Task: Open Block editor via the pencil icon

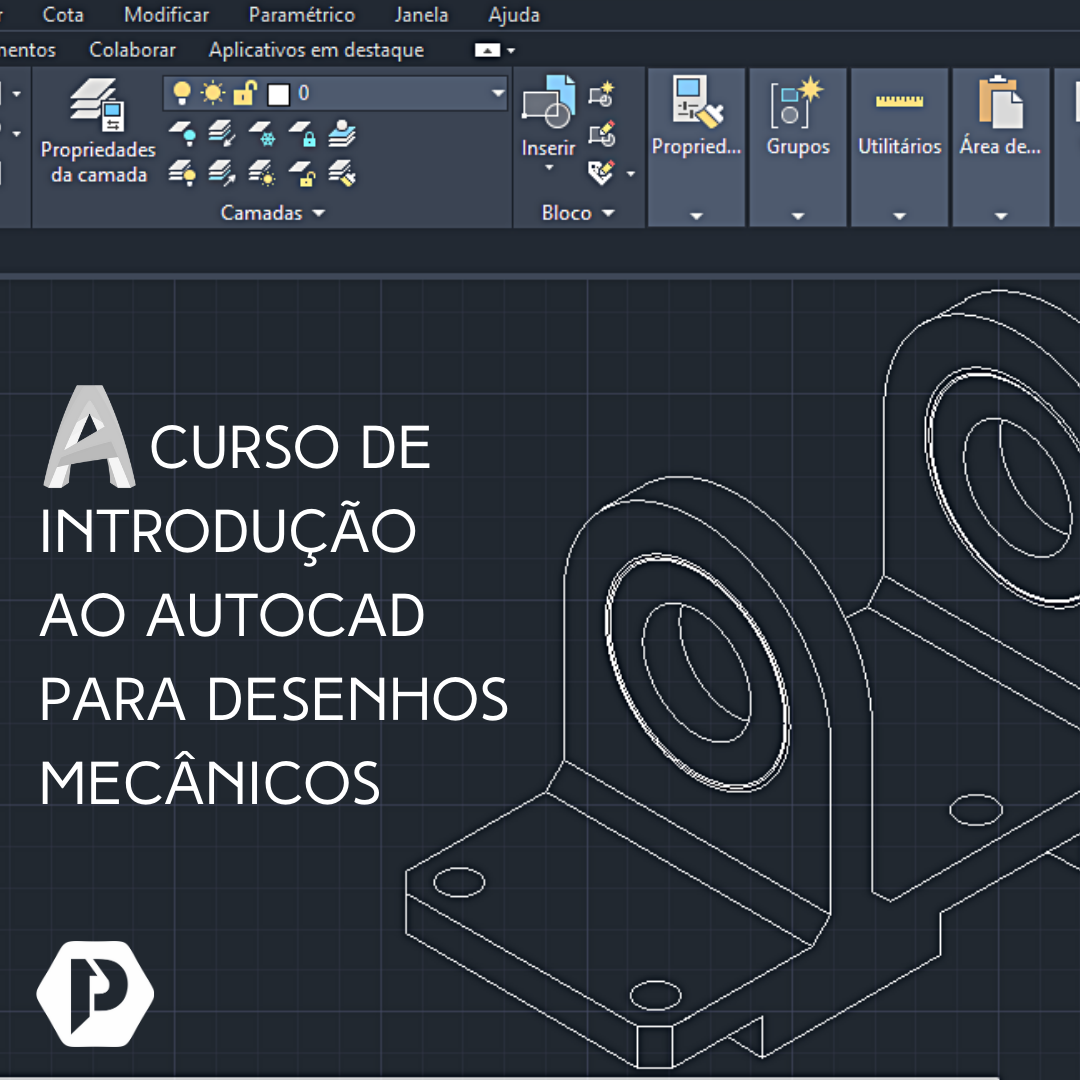Action: click(600, 133)
